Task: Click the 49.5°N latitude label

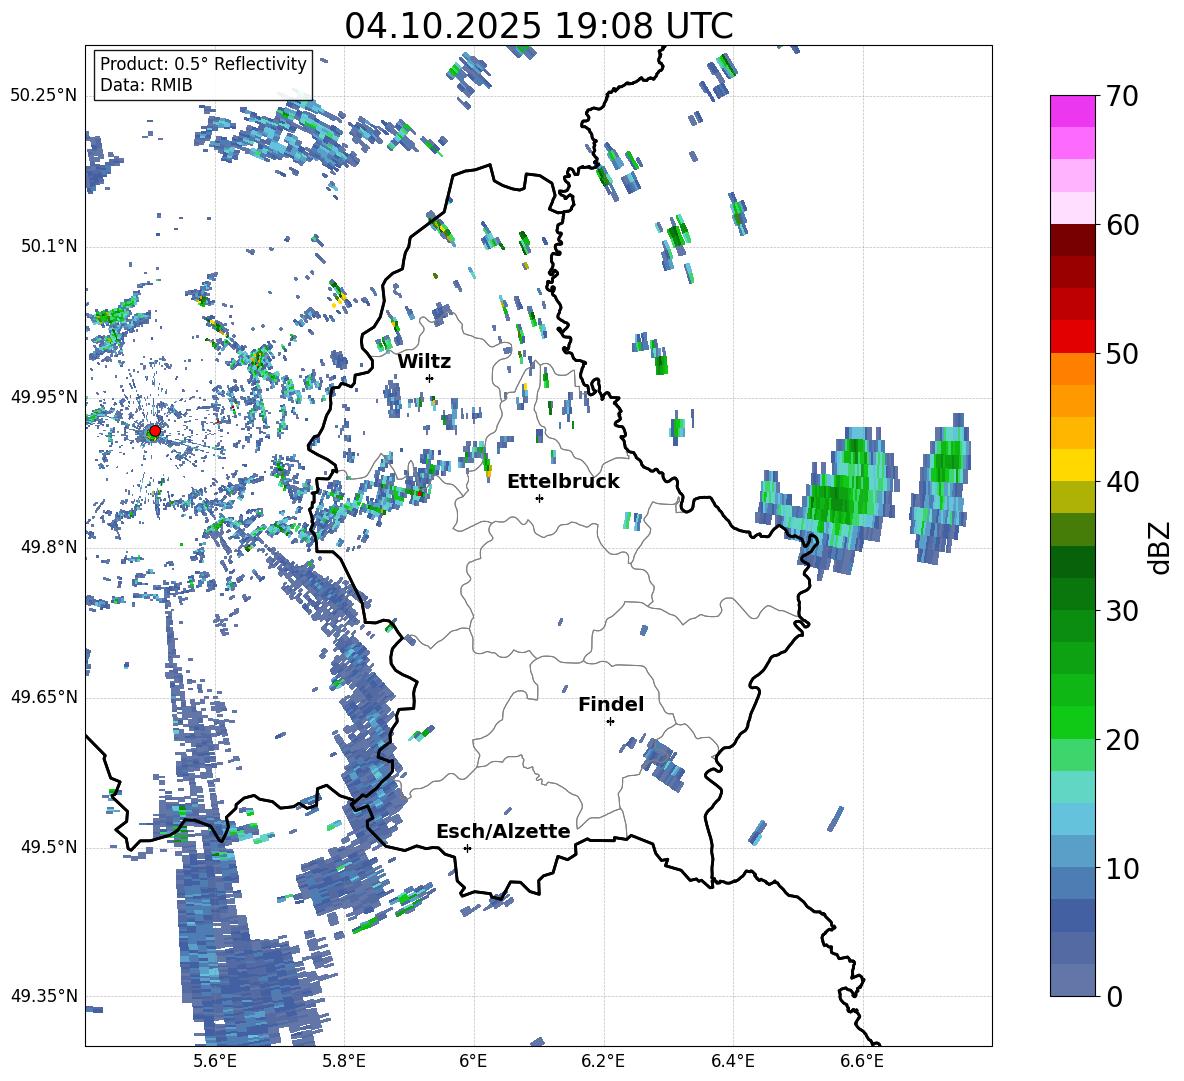Action: tap(49, 847)
